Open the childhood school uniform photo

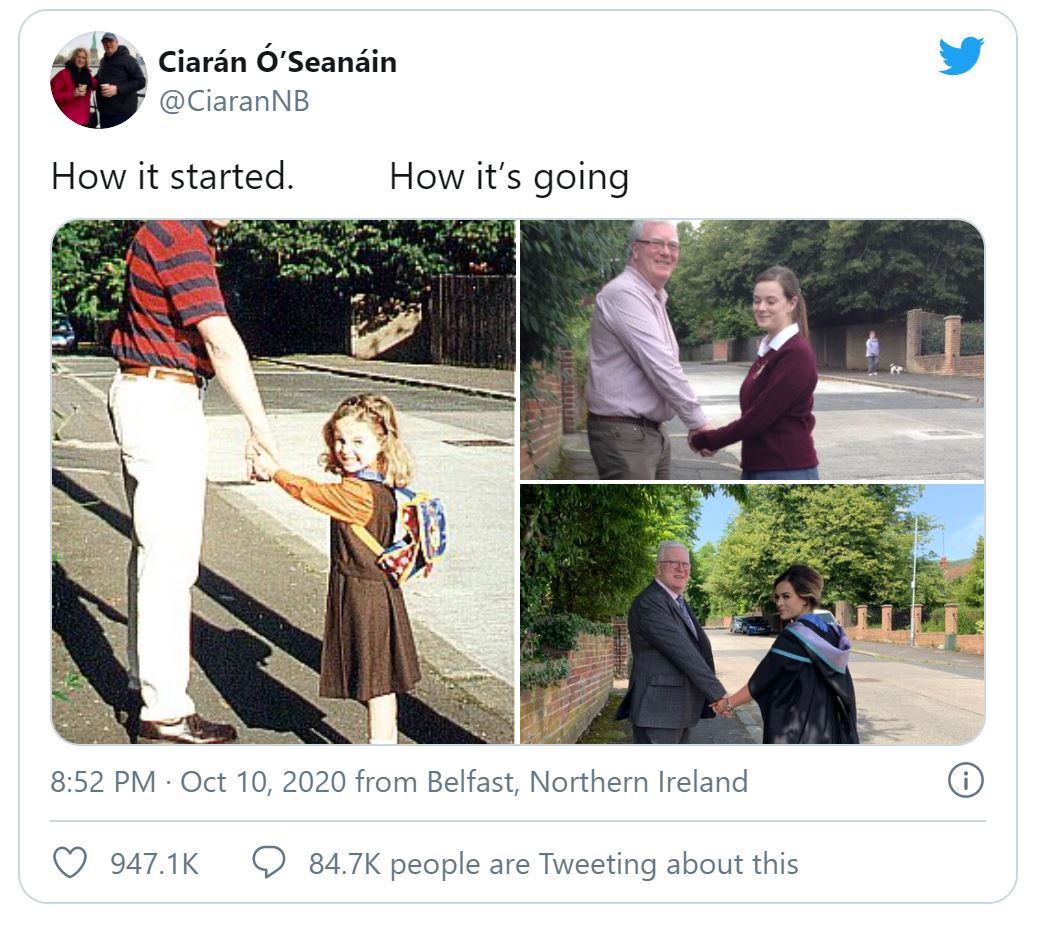tap(283, 482)
